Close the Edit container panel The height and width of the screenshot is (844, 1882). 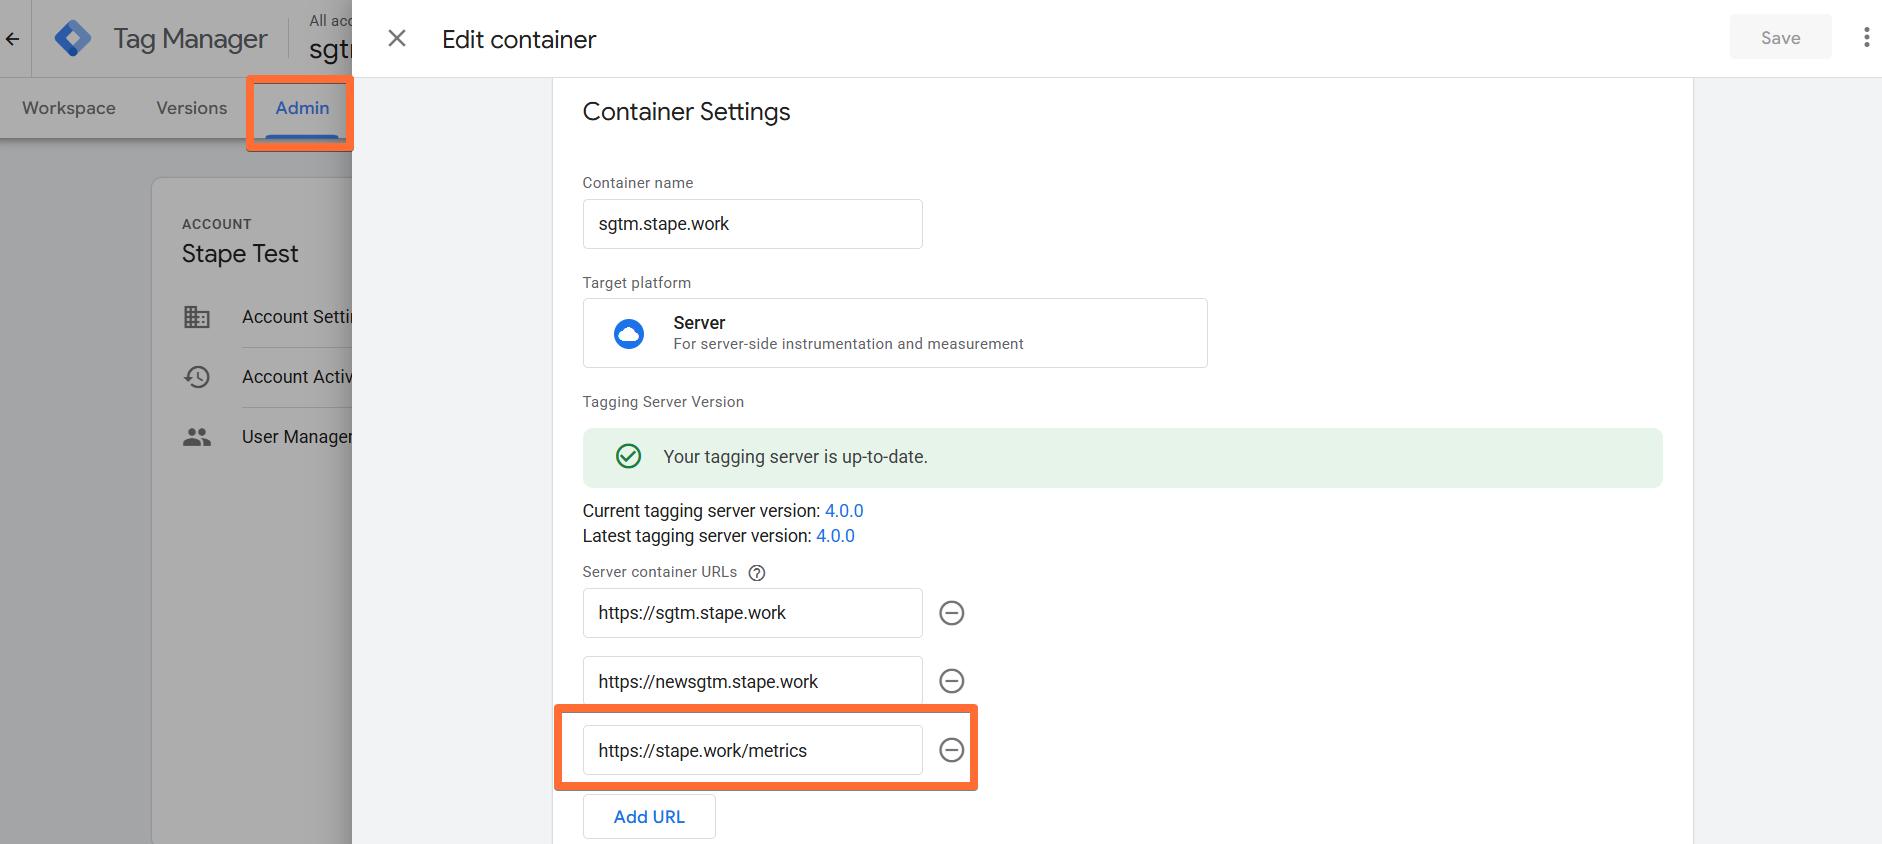tap(397, 38)
